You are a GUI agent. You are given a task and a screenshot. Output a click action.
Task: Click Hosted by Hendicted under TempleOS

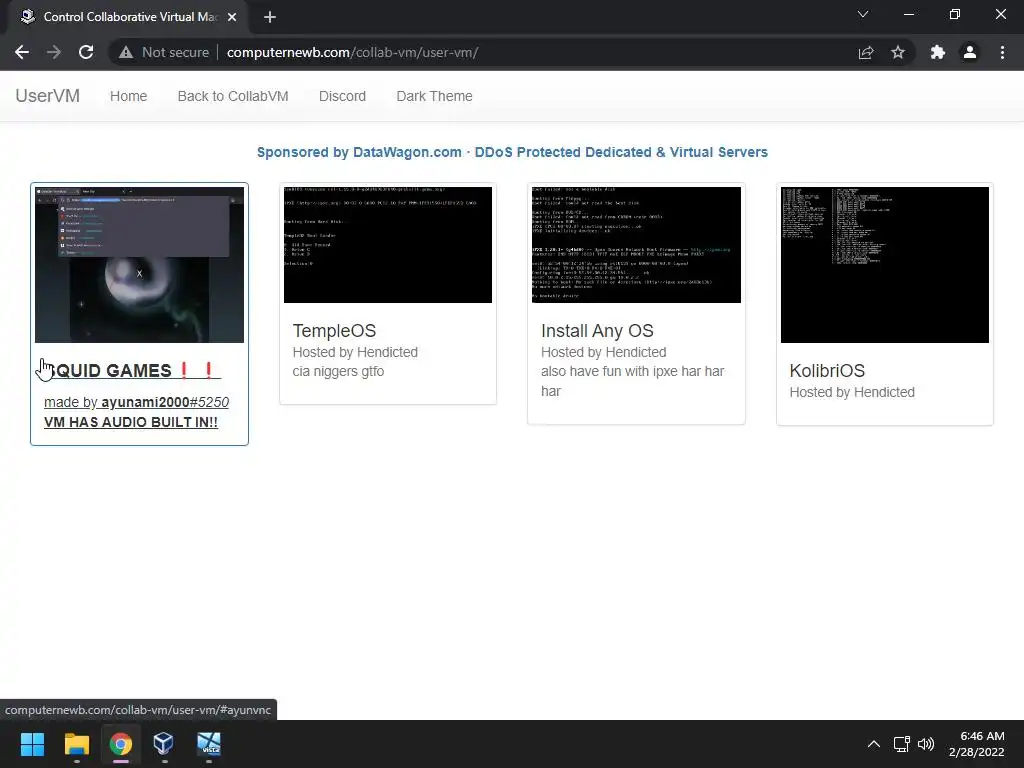[355, 352]
